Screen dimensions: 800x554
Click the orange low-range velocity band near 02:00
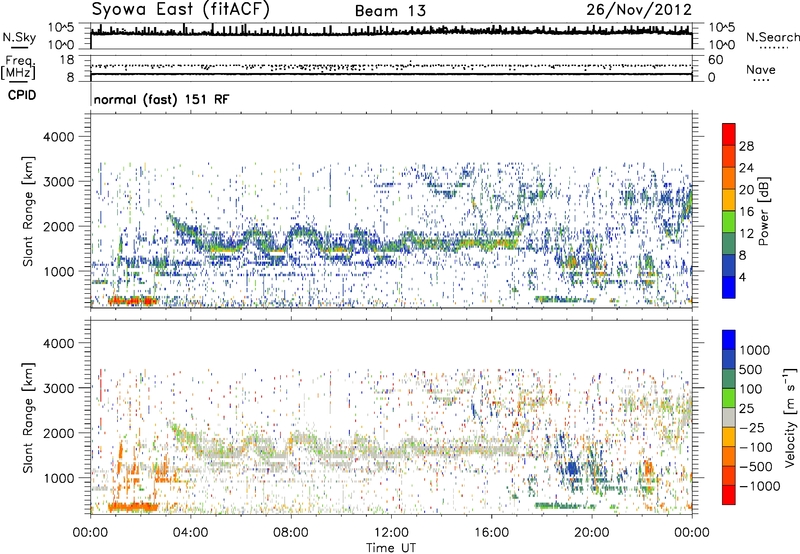[x=133, y=507]
